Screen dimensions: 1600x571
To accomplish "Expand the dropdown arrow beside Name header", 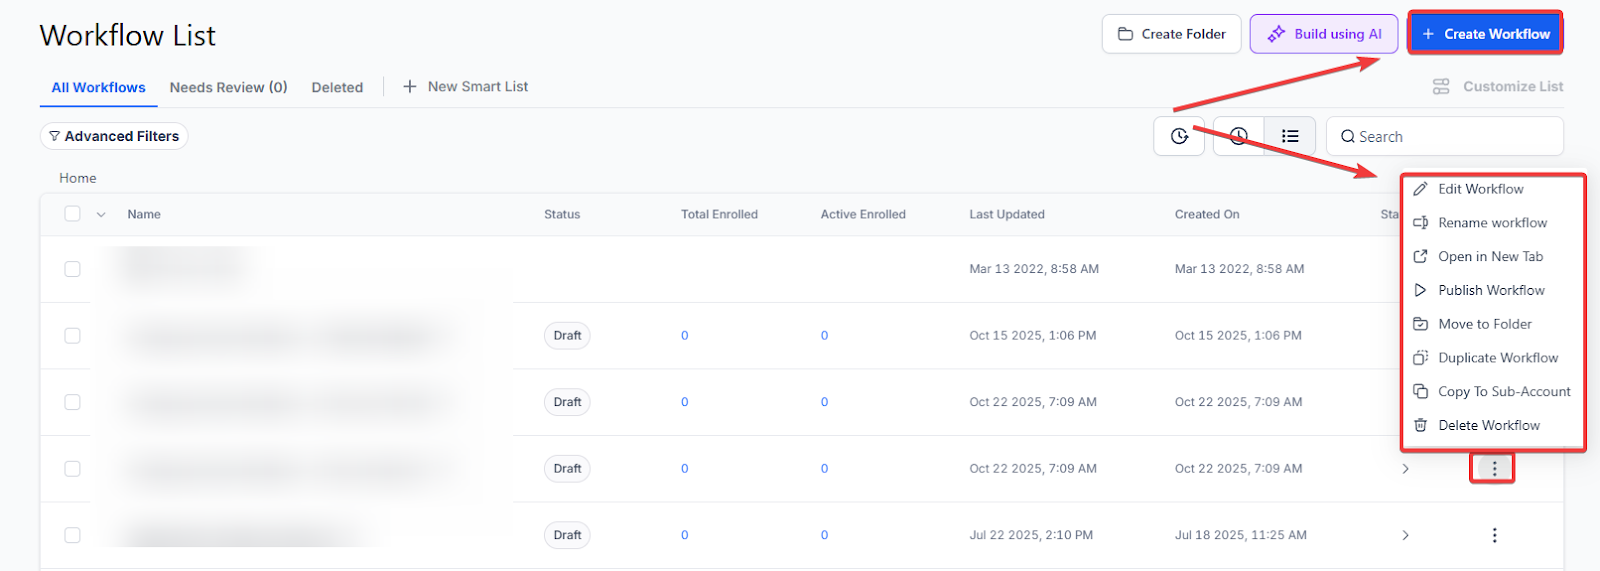I will click(x=101, y=215).
